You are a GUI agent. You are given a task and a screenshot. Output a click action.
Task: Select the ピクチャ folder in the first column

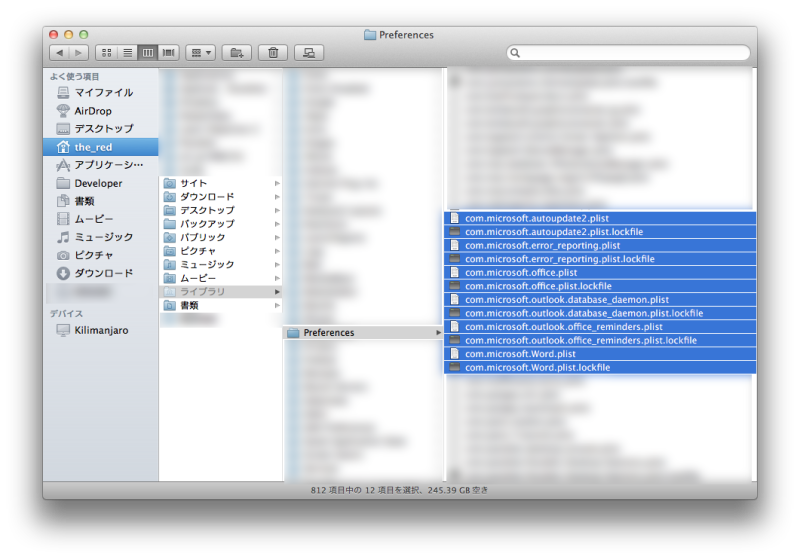[x=221, y=251]
